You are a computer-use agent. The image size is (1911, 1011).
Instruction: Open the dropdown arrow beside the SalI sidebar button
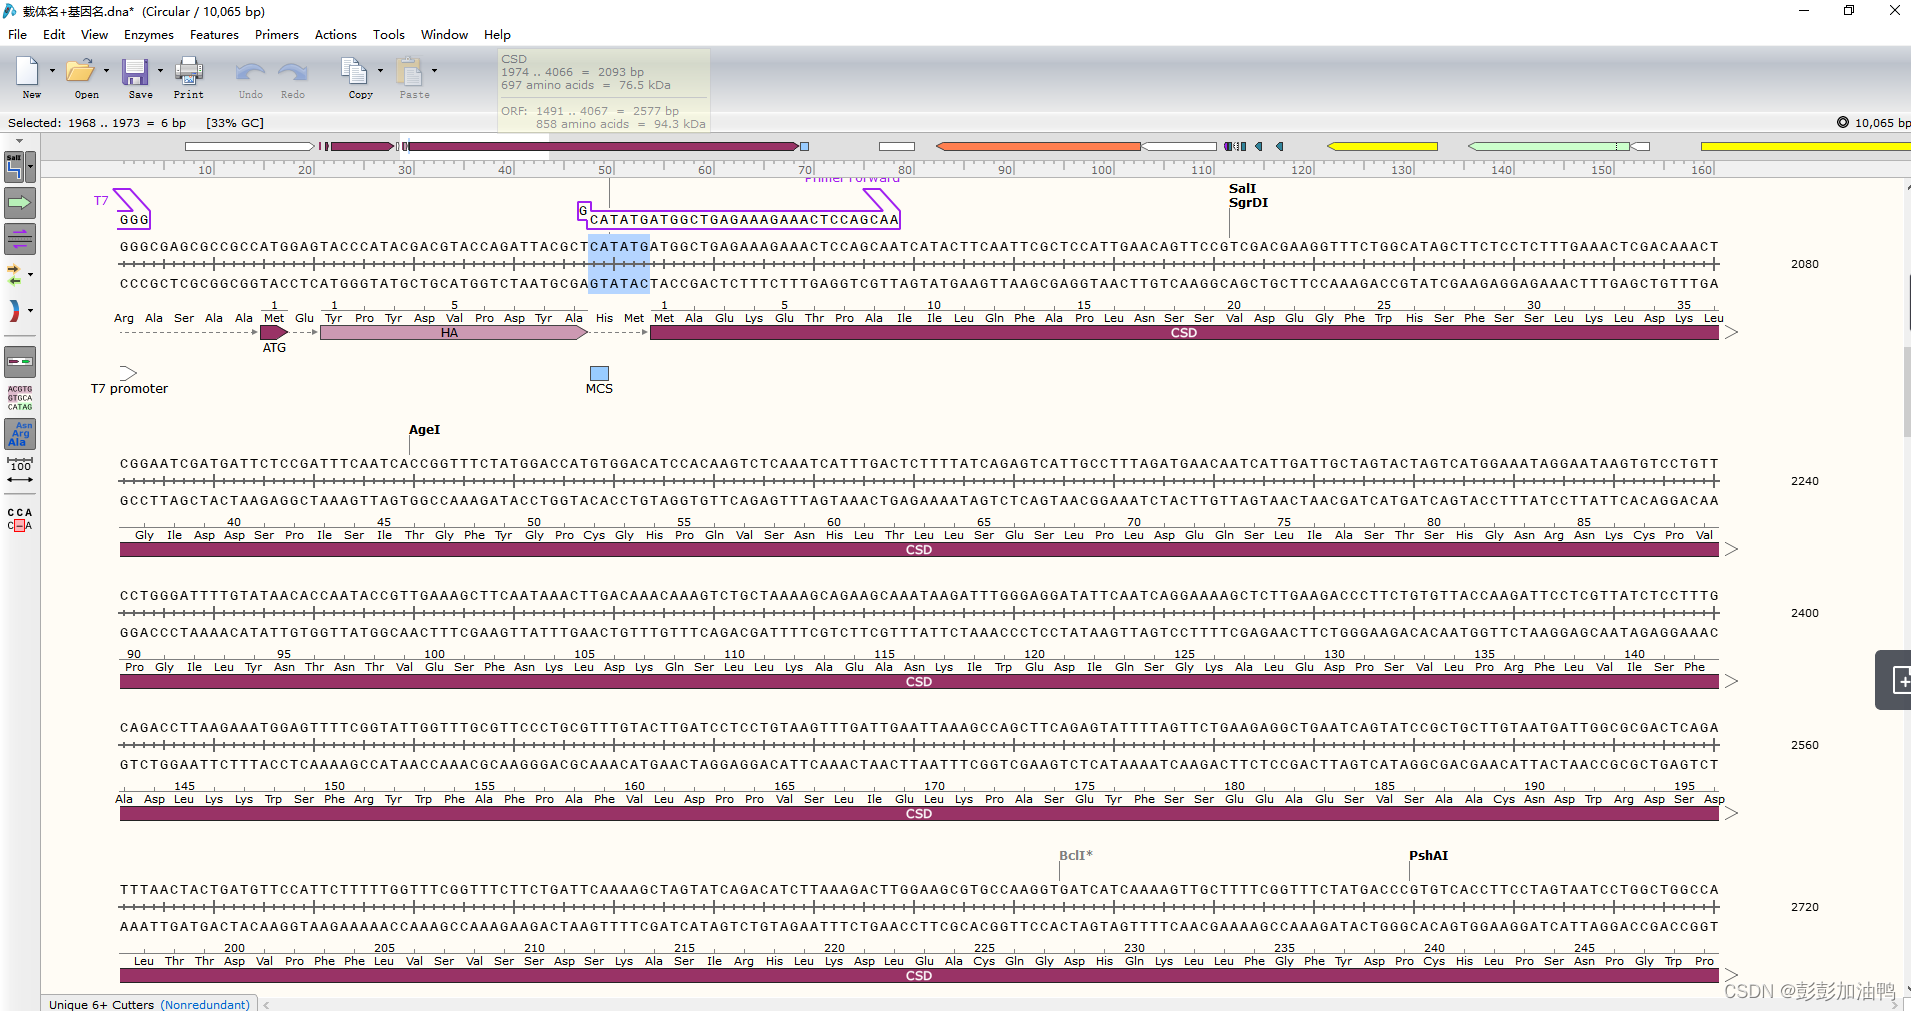tap(30, 166)
